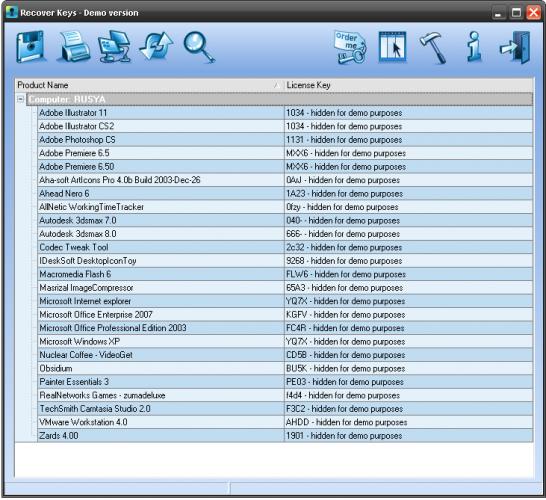The width and height of the screenshot is (546, 500).
Task: Select Painter Essentials 3 row
Action: [x=285, y=382]
